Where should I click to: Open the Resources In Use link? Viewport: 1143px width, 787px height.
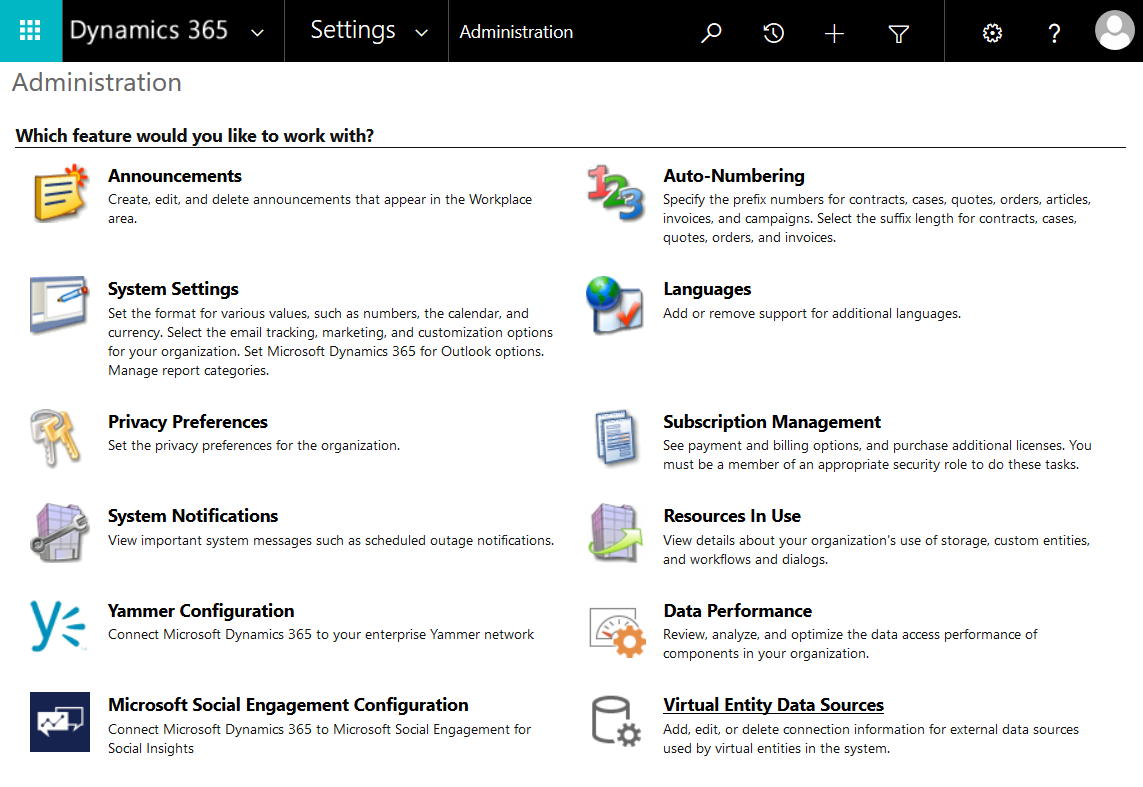(x=732, y=516)
